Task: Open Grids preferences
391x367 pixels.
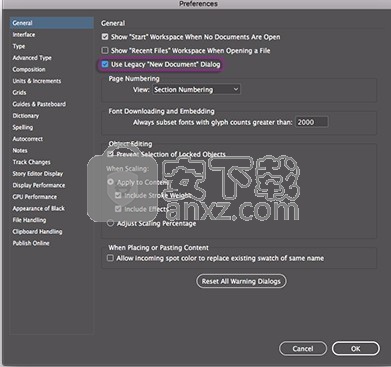Action: point(19,93)
